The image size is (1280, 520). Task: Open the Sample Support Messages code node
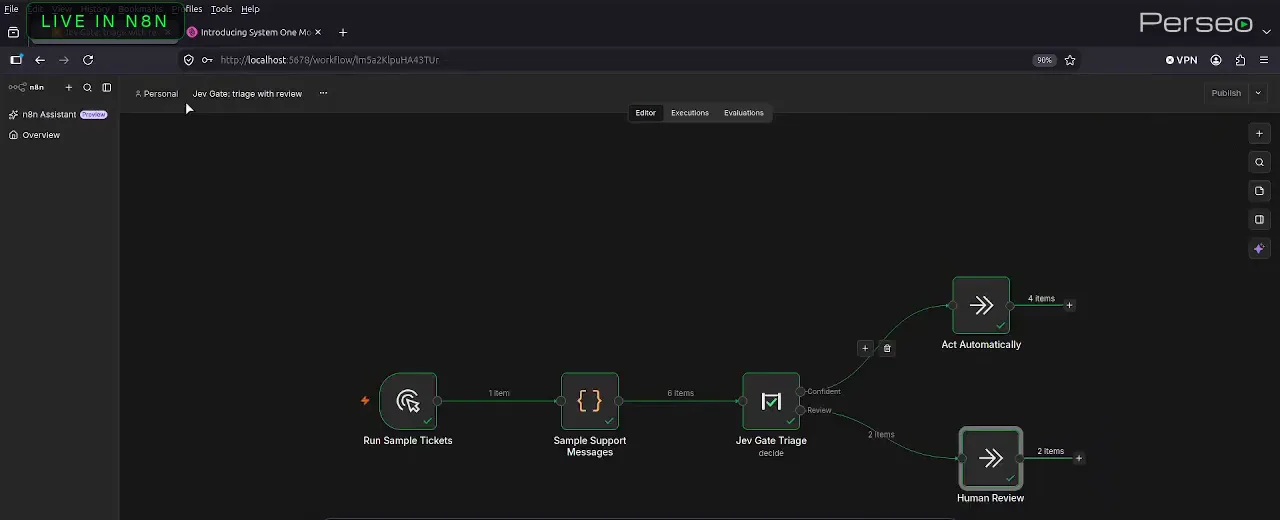590,401
